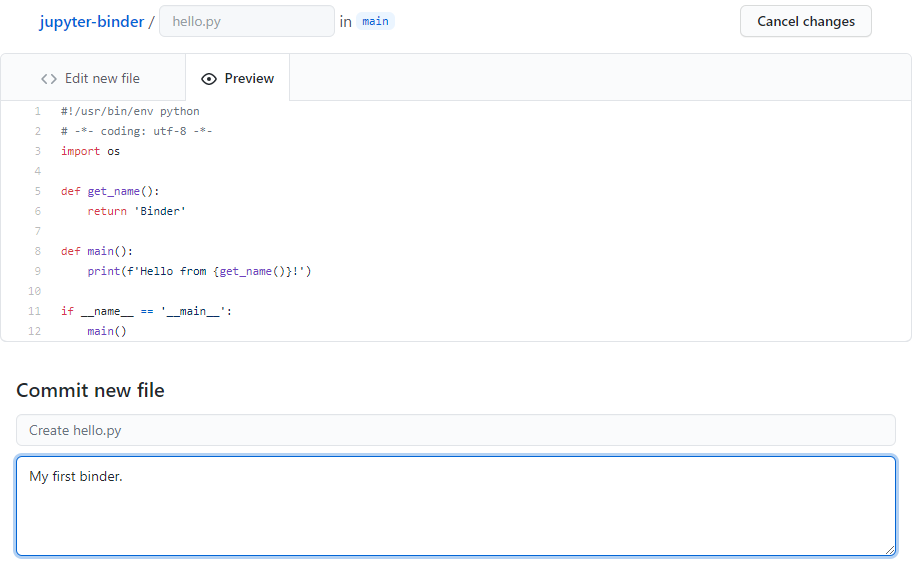912x563 pixels.
Task: Click the description textarea resize handle
Action: tap(889, 549)
